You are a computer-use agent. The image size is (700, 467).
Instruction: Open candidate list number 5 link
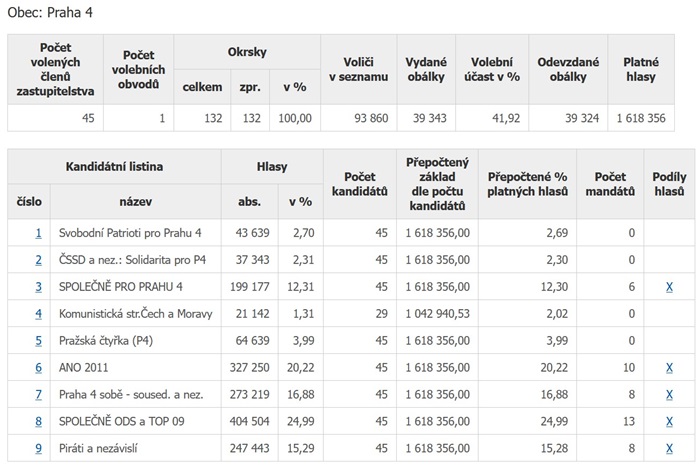38,341
